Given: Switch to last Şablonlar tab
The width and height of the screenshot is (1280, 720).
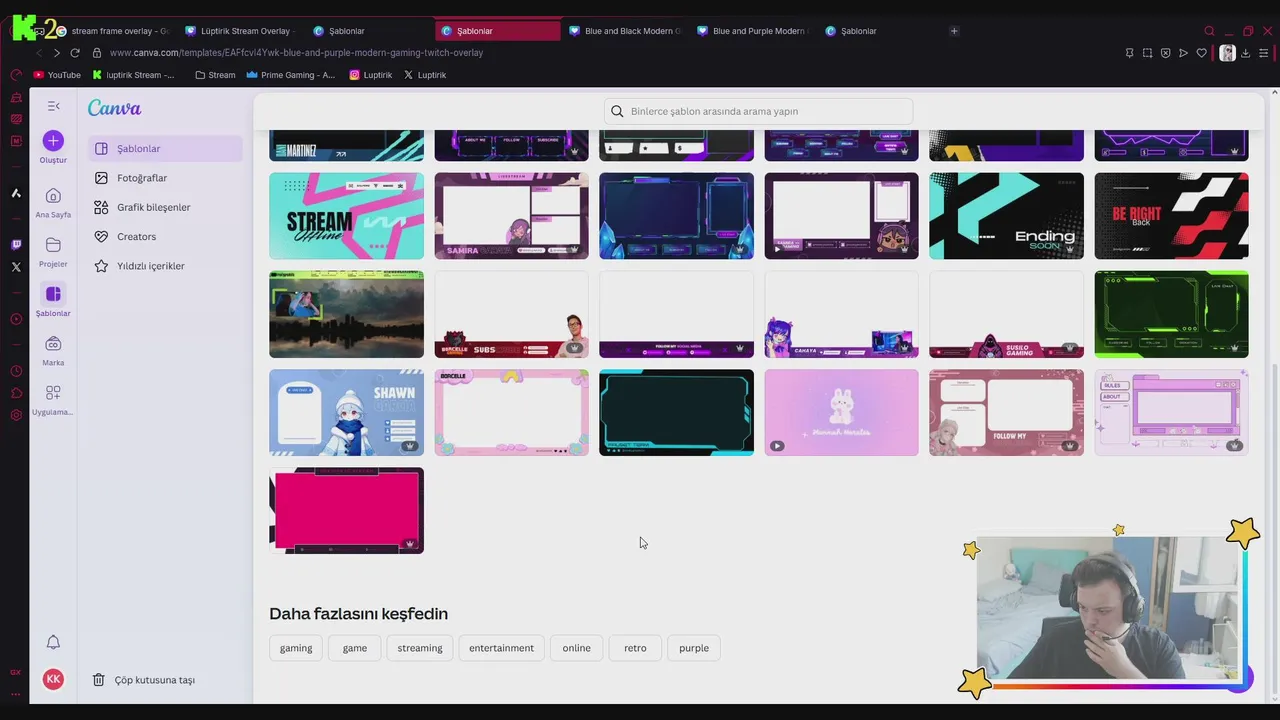Looking at the screenshot, I should (x=881, y=31).
